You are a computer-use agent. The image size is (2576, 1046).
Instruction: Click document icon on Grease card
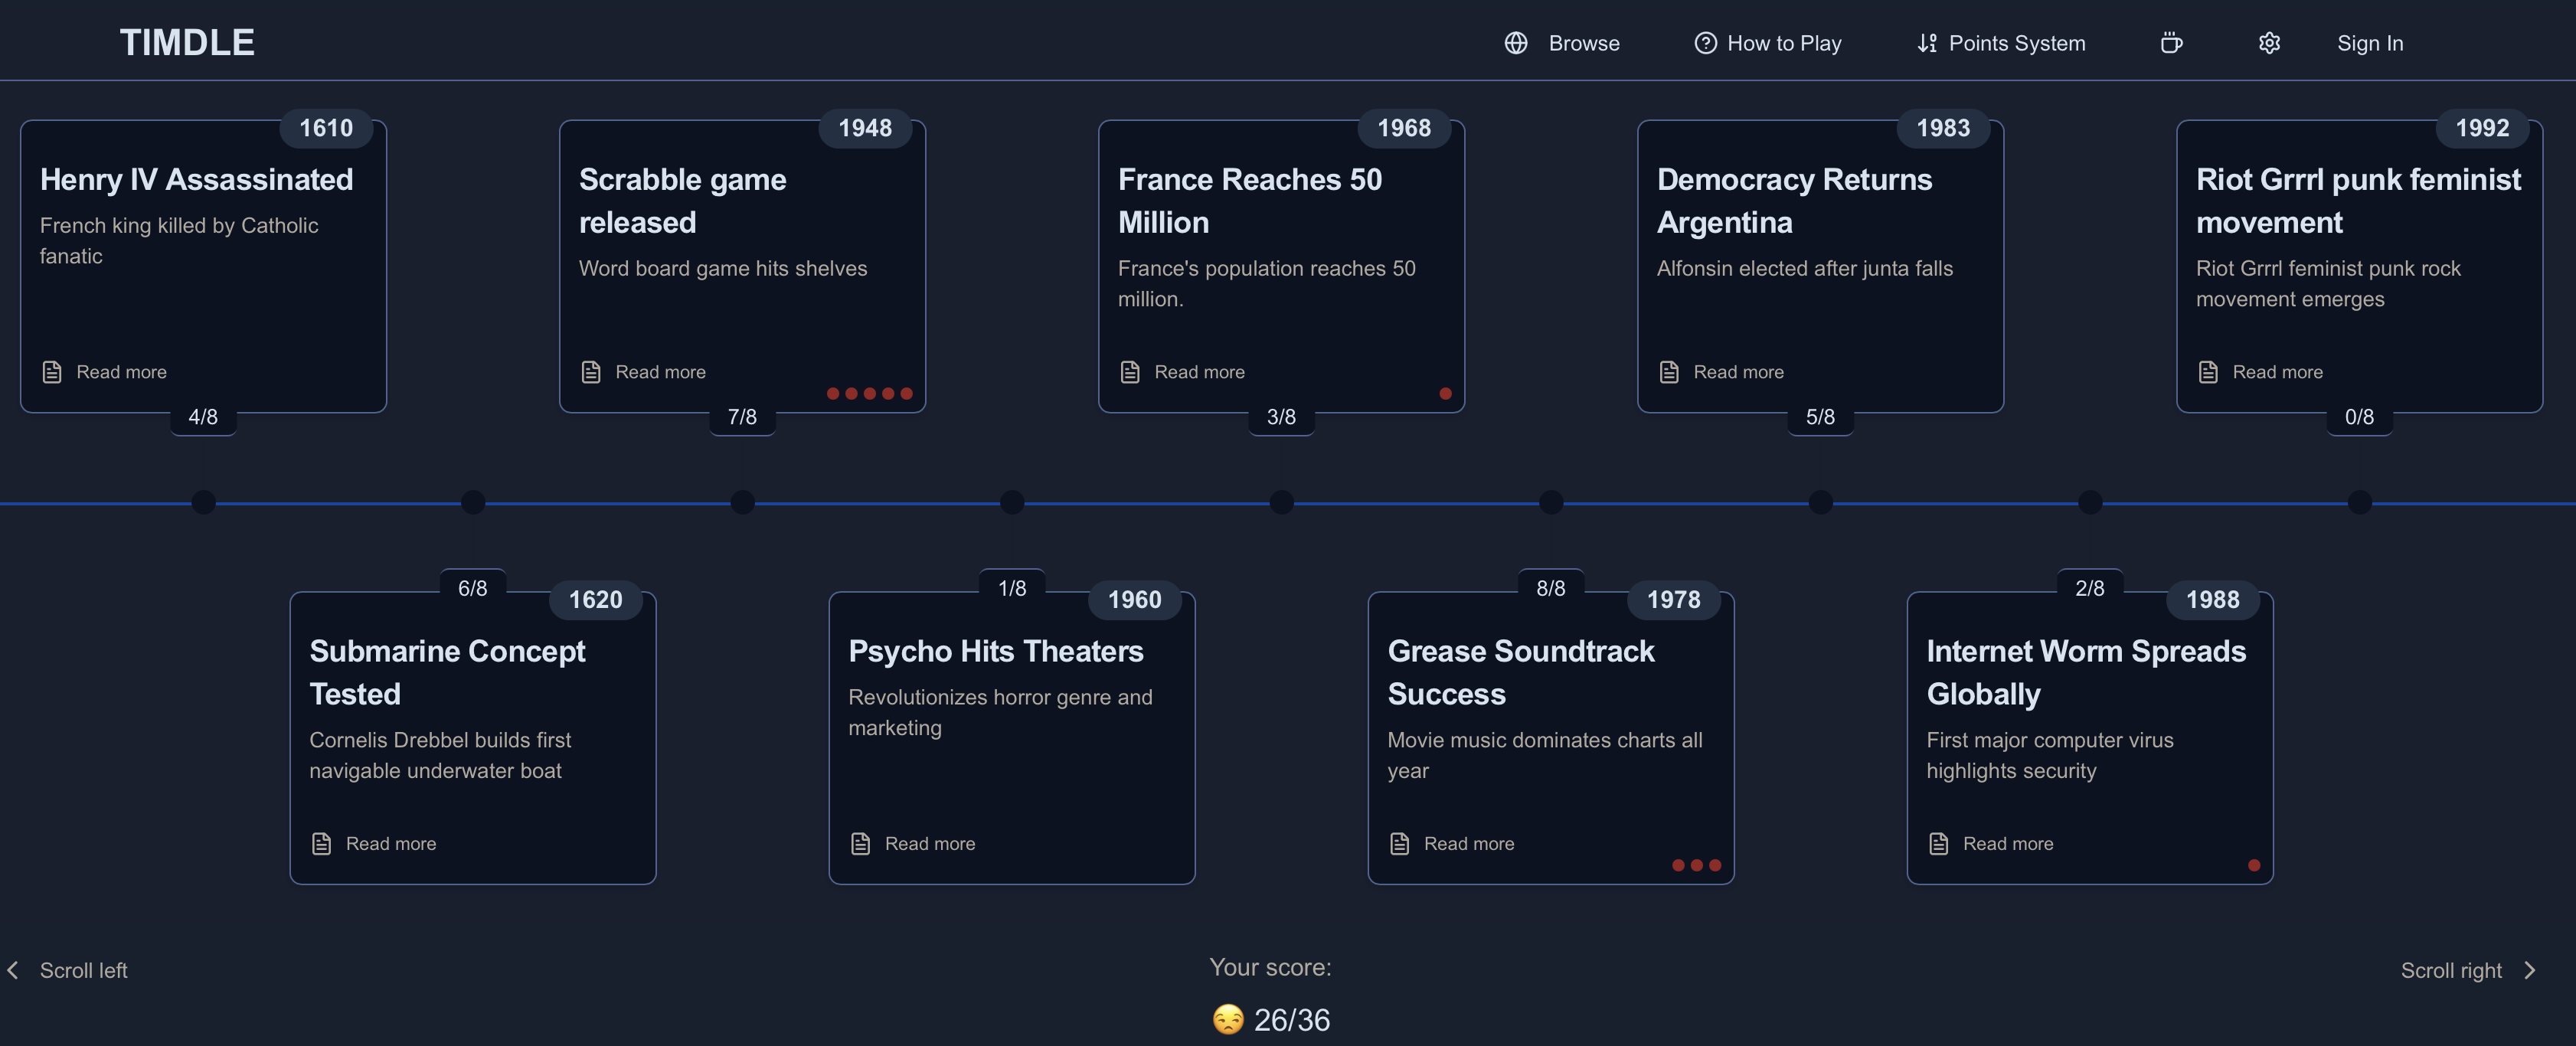[x=1399, y=844]
